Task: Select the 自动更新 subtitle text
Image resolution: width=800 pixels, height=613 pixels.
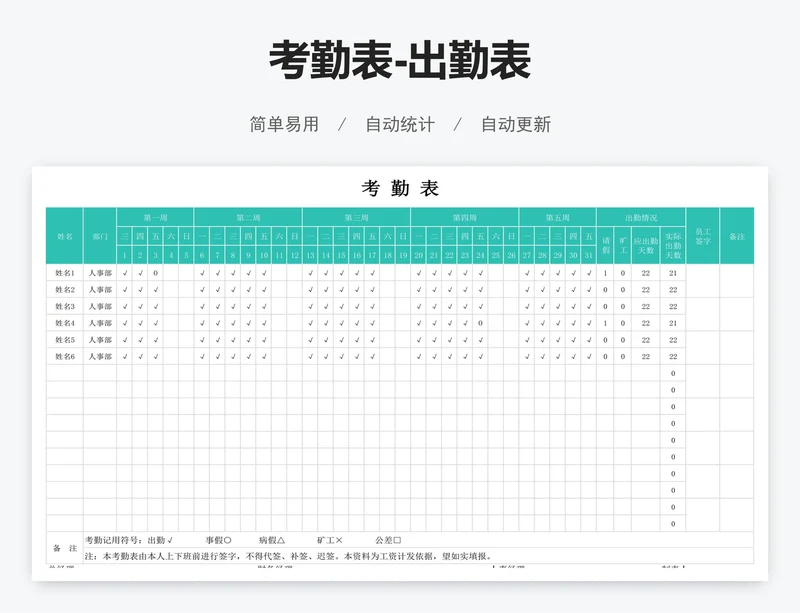Action: click(516, 124)
